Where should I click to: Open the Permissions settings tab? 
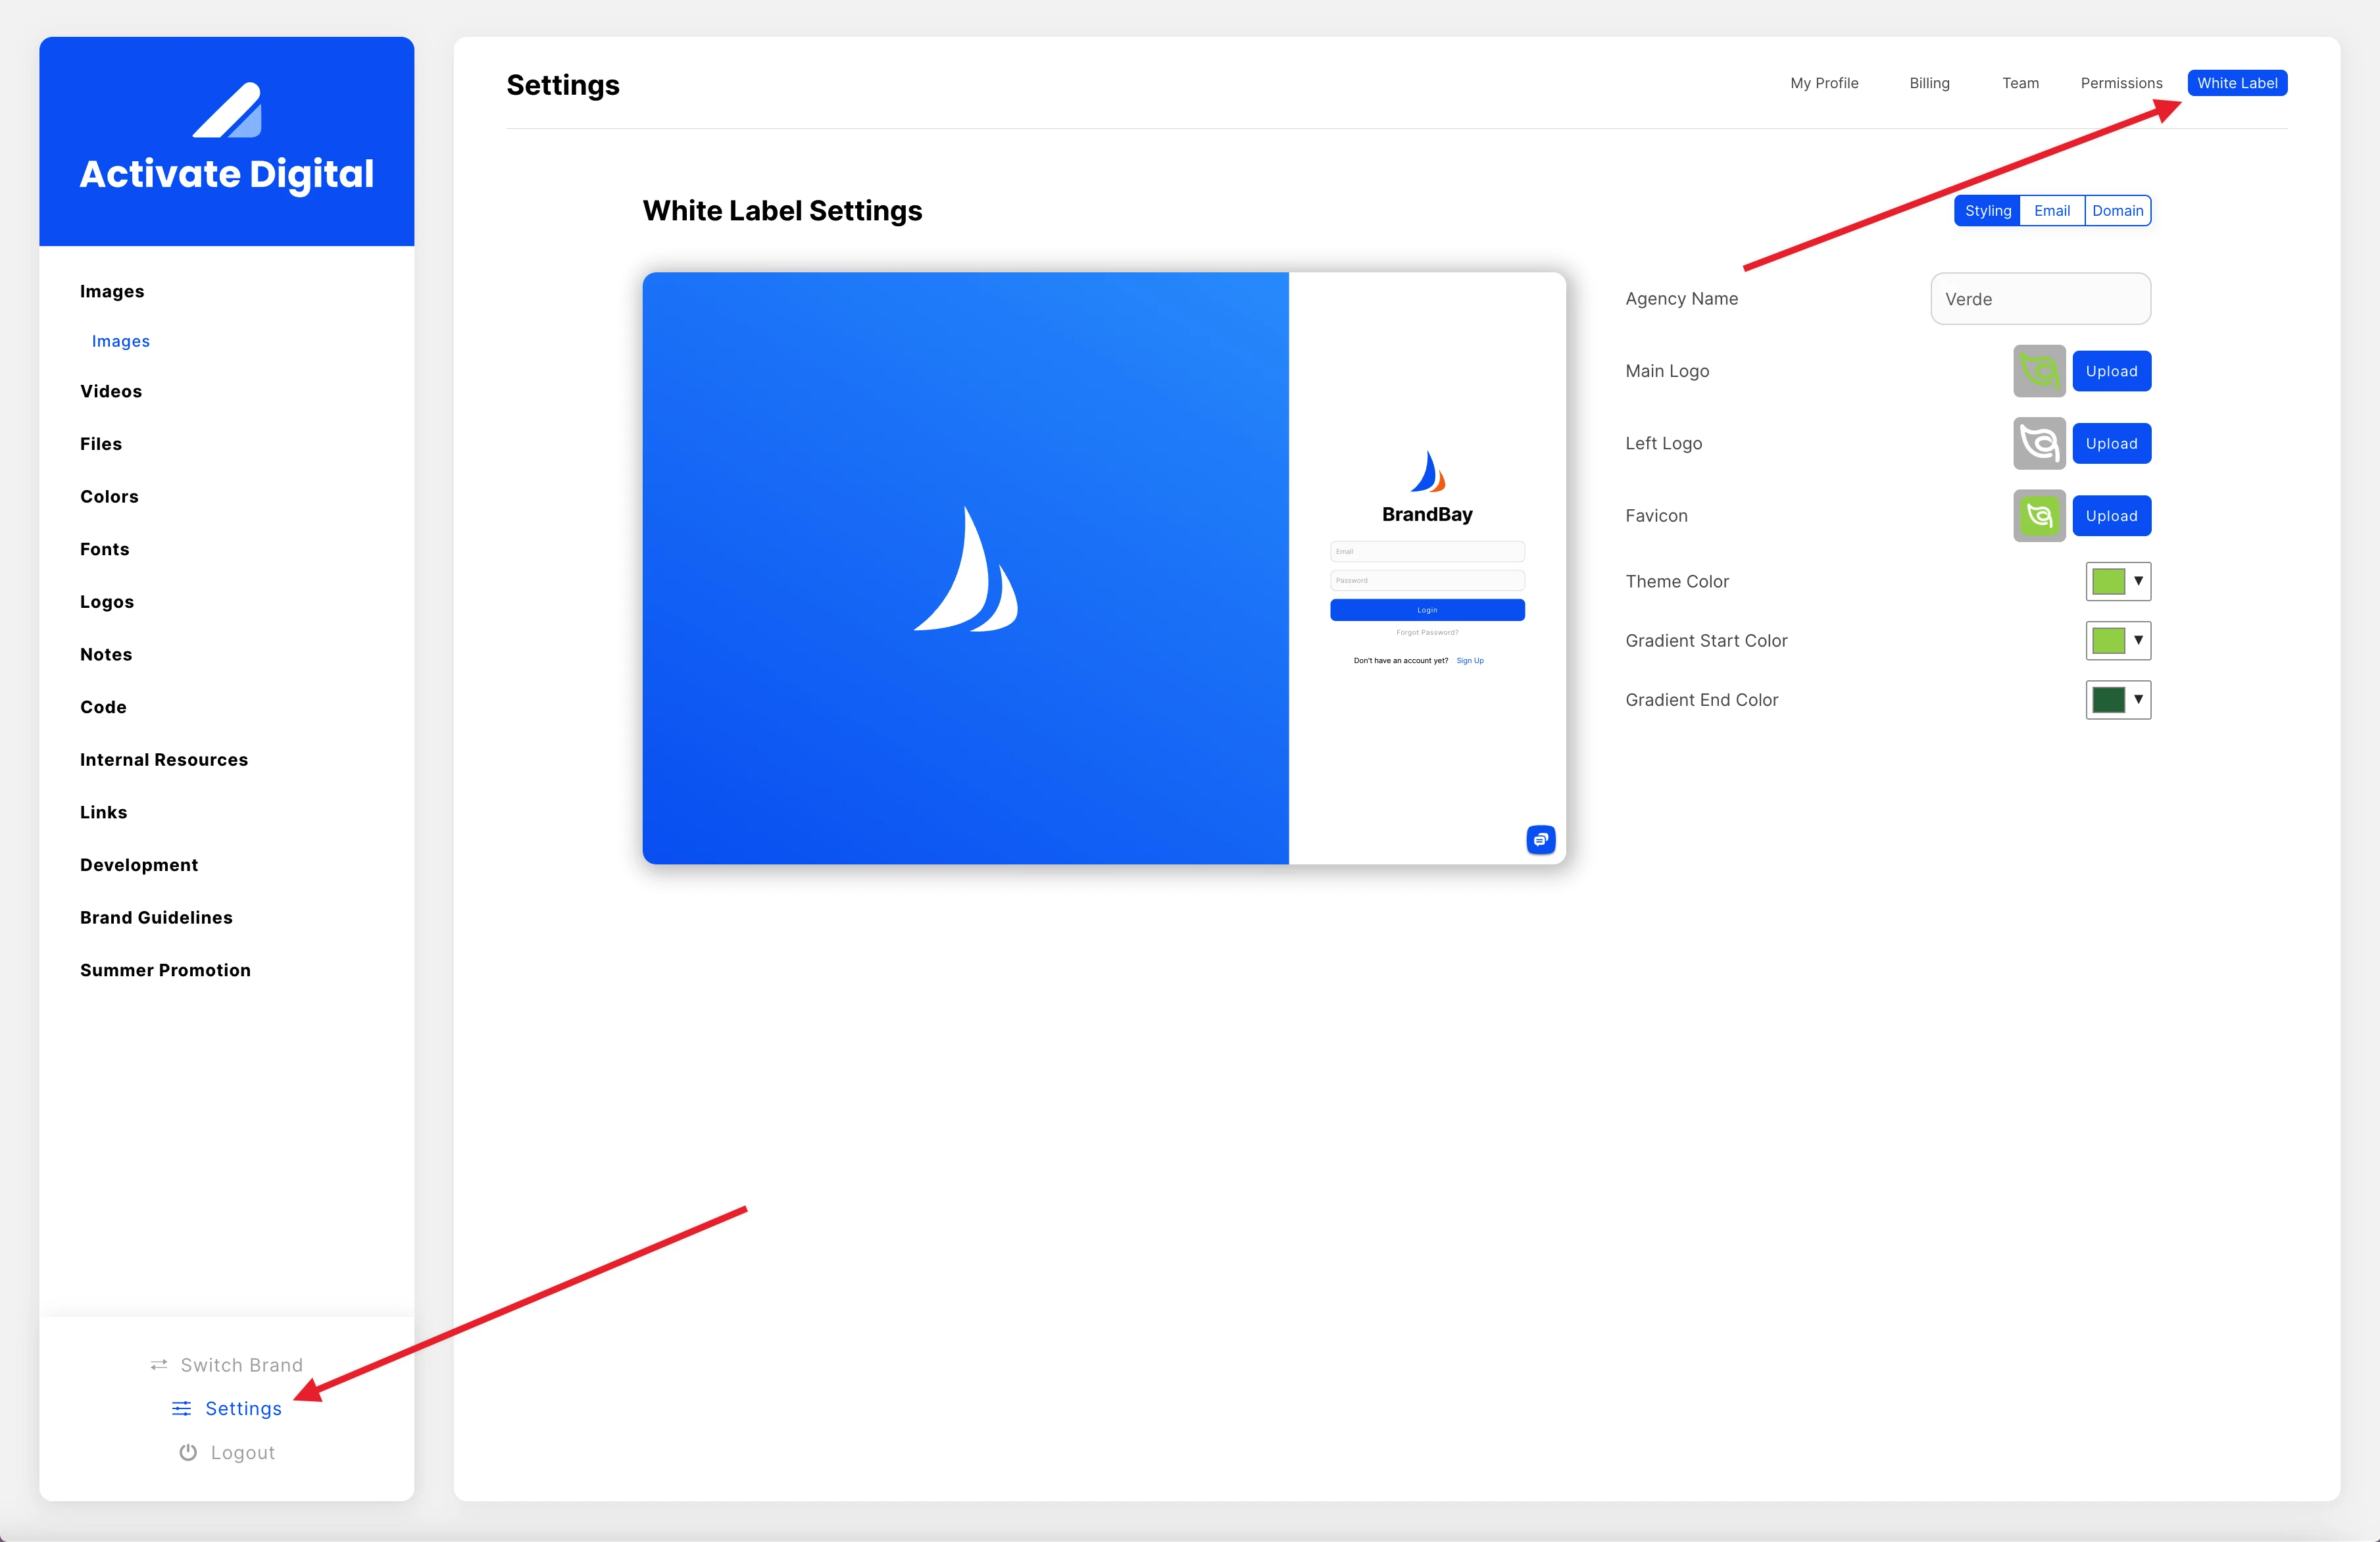[2121, 83]
